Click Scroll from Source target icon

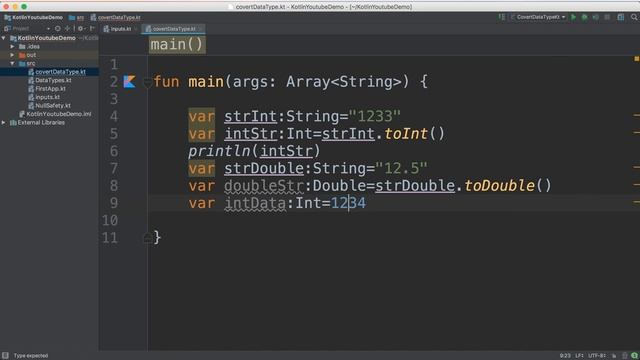(x=58, y=29)
